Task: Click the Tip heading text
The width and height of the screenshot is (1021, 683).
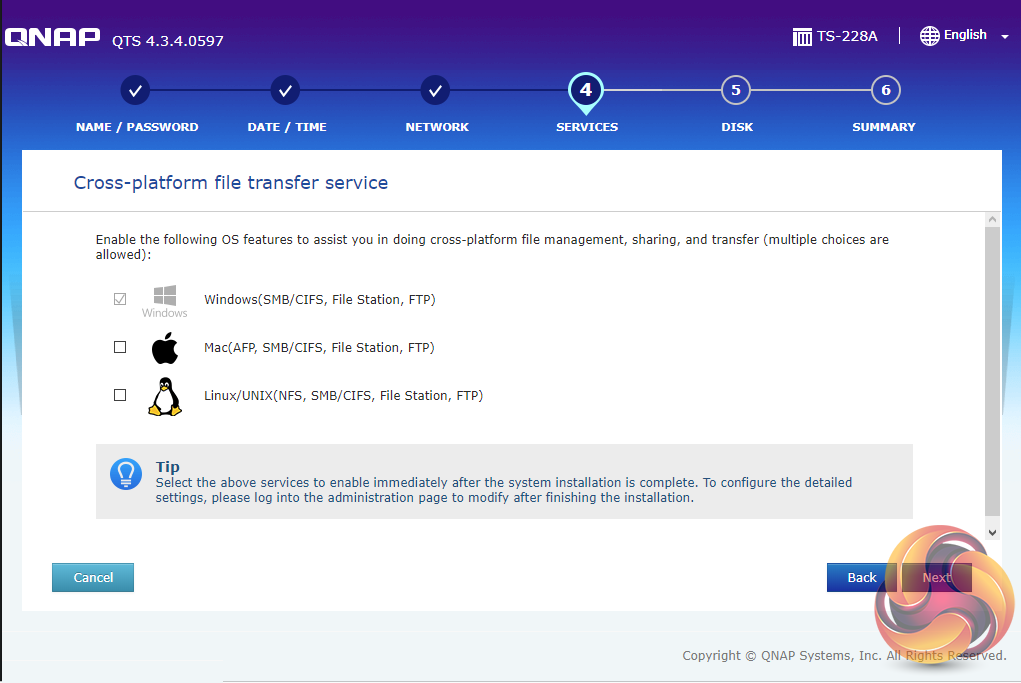Action: [167, 467]
